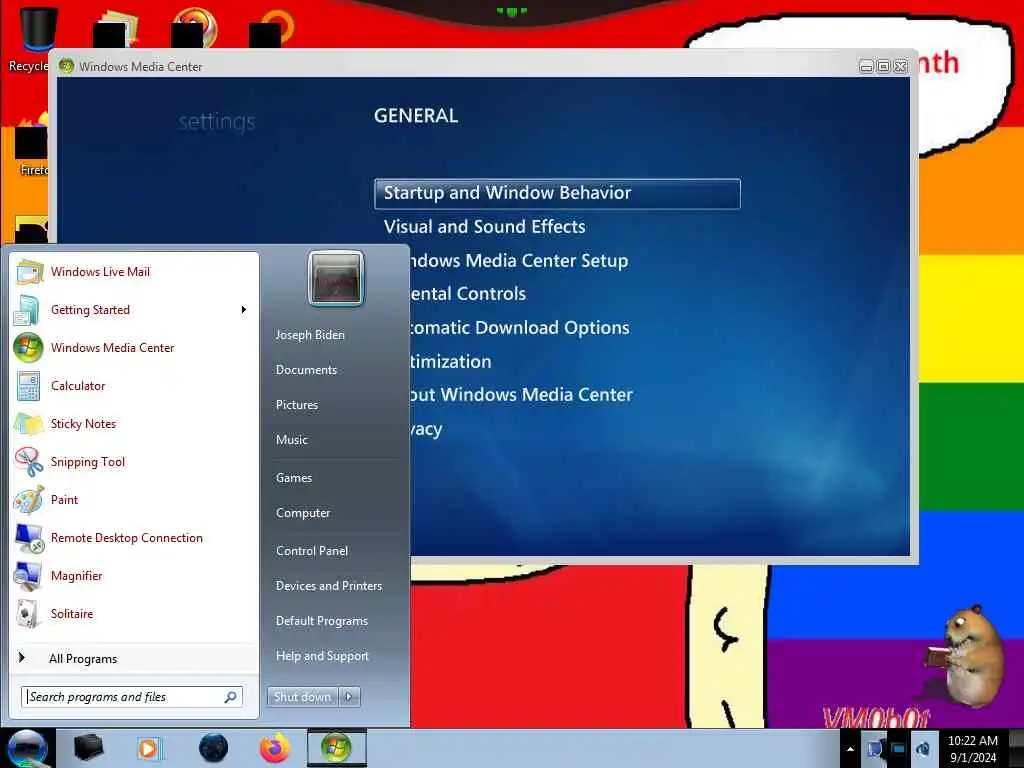Image resolution: width=1024 pixels, height=768 pixels.
Task: Open Default Programs
Action: point(321,621)
